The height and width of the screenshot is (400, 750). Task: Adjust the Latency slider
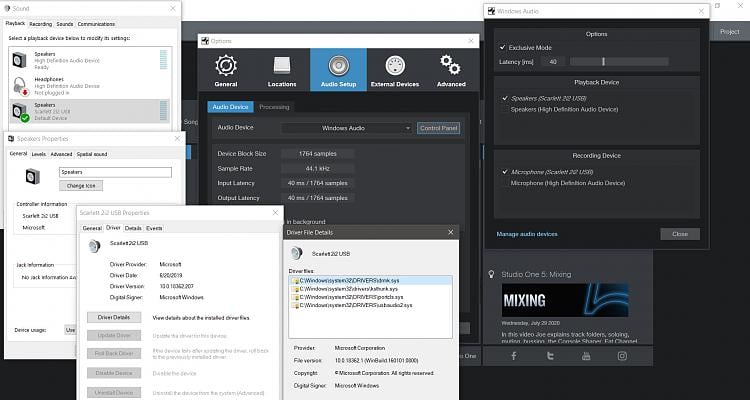coord(602,62)
